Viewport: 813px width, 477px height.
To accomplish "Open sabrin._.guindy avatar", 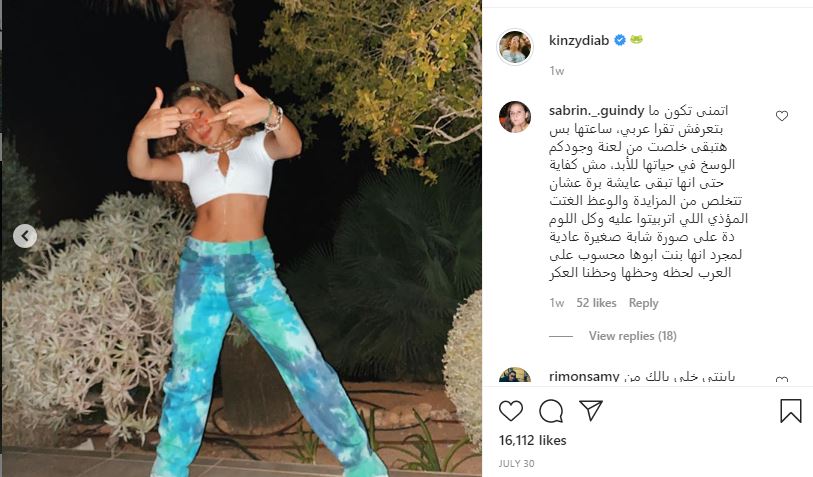I will click(515, 117).
